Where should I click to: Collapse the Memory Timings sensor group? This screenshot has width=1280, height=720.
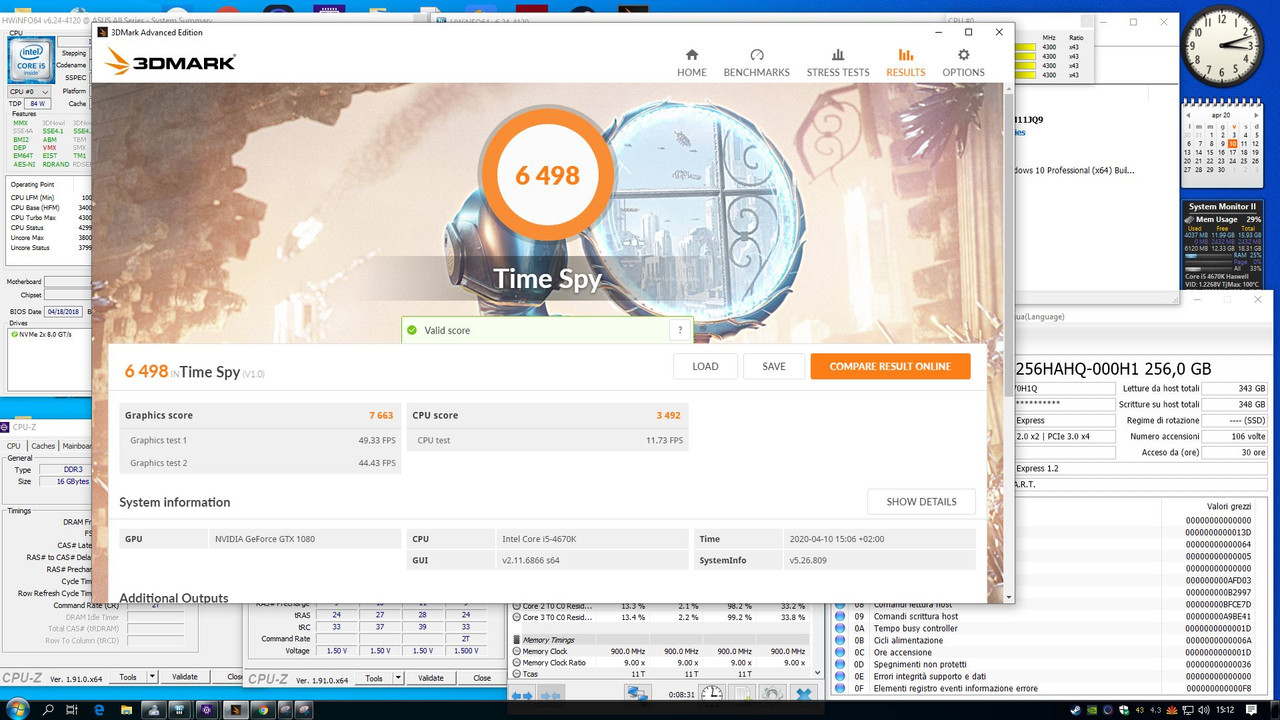coord(516,640)
